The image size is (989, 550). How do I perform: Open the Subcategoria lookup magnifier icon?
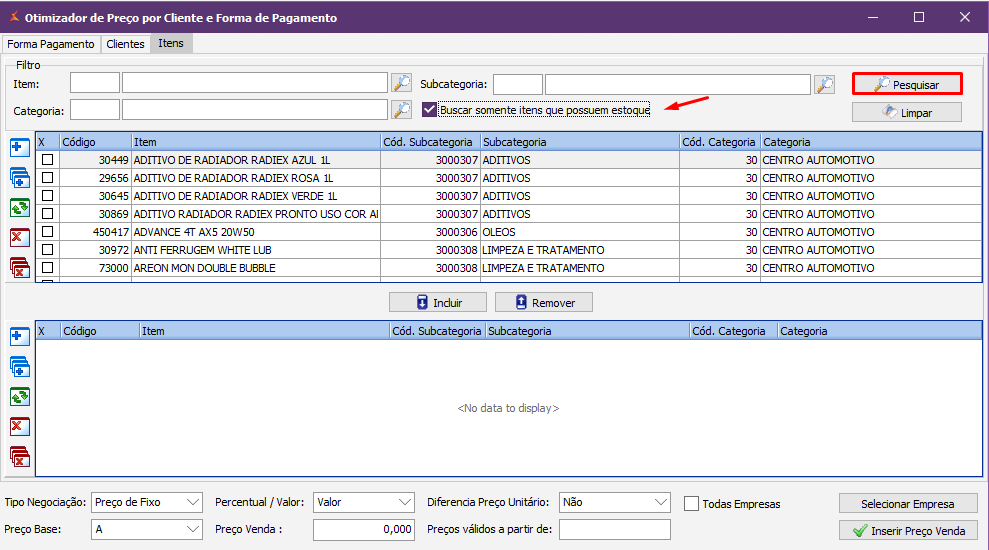coord(824,84)
